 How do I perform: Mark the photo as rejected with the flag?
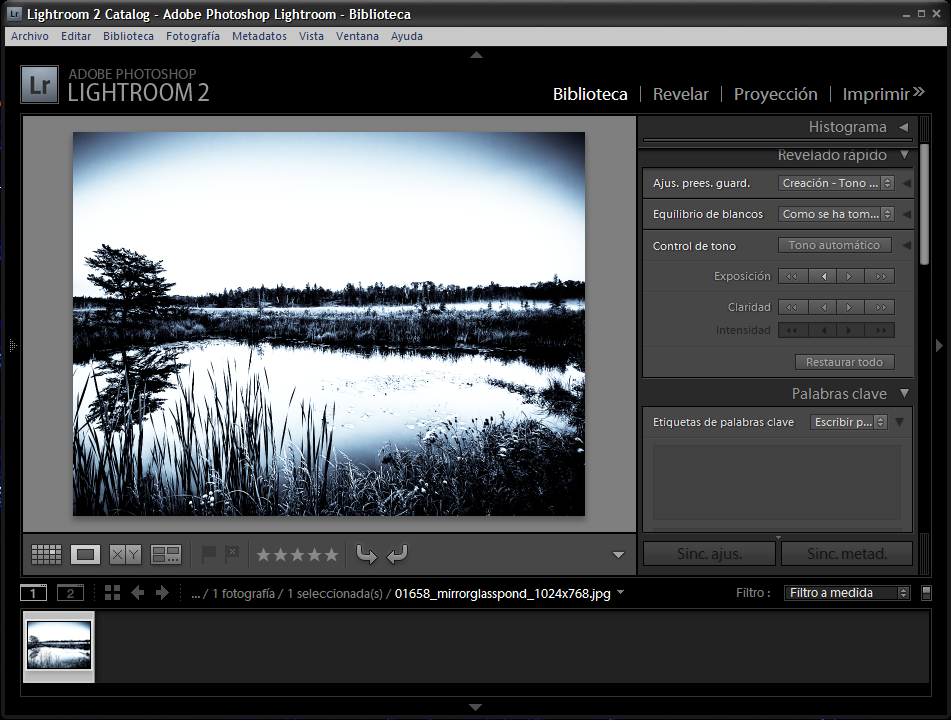(x=232, y=554)
